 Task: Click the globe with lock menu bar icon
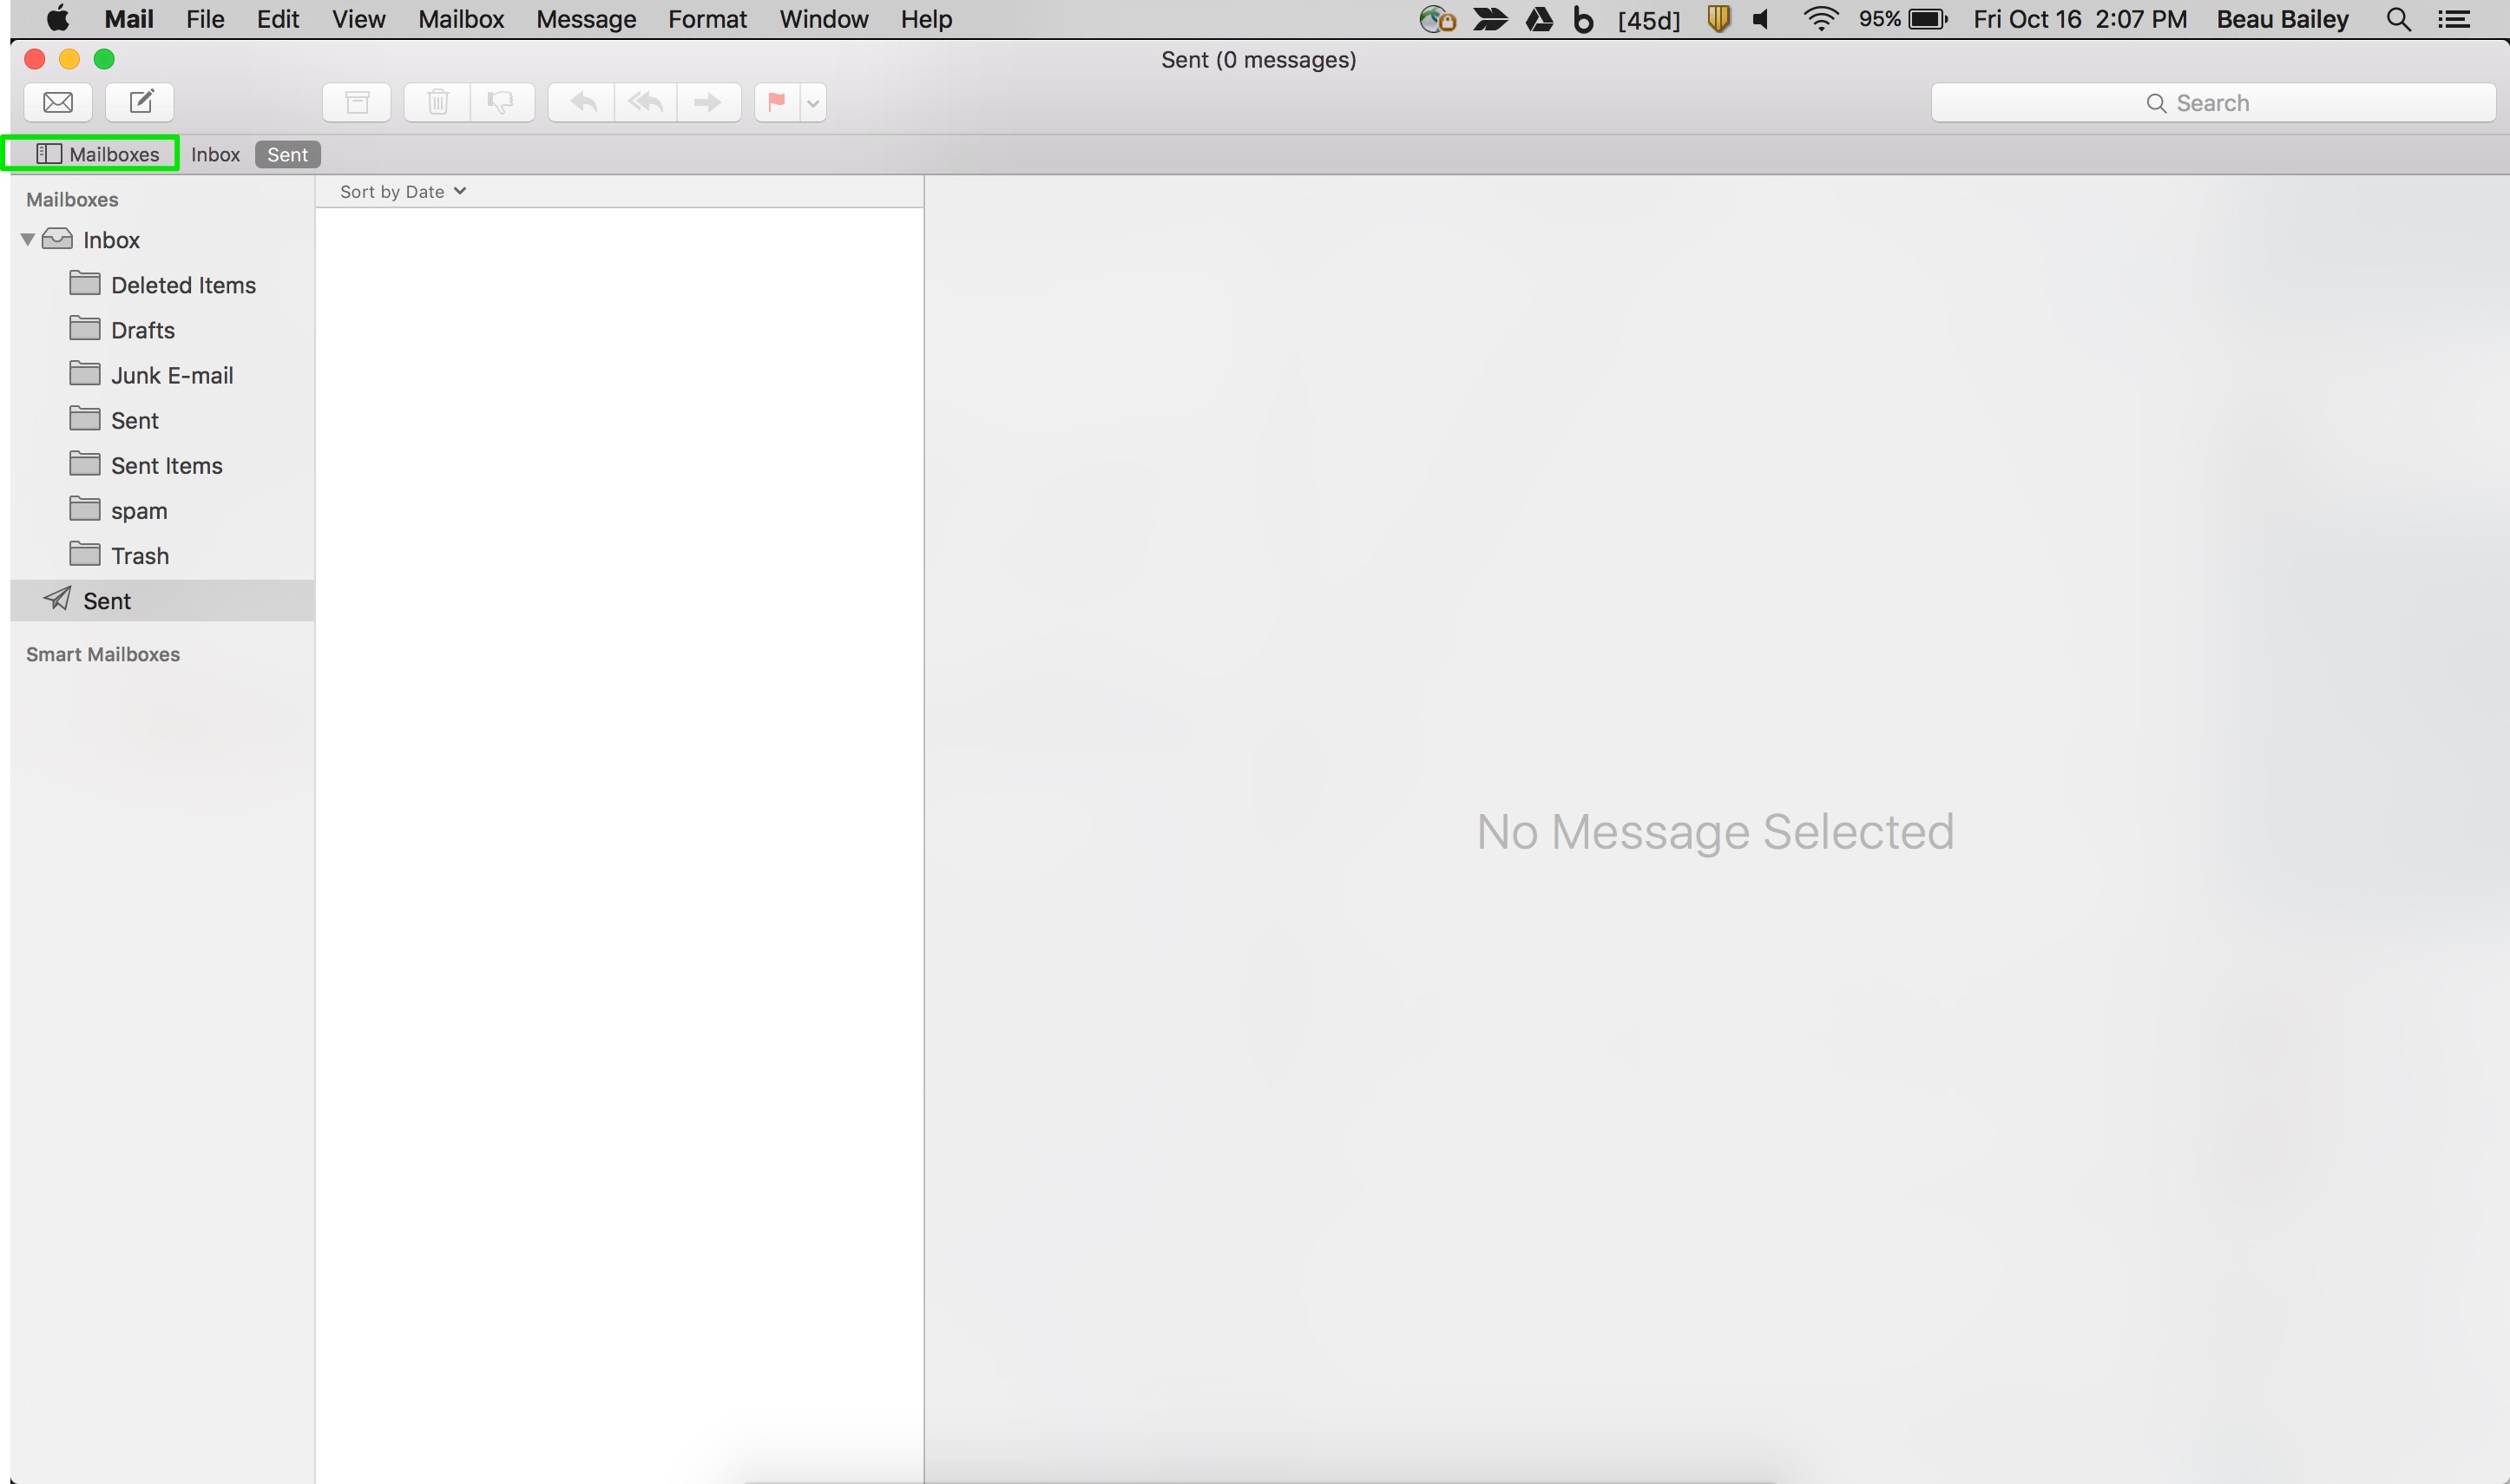[1438, 19]
